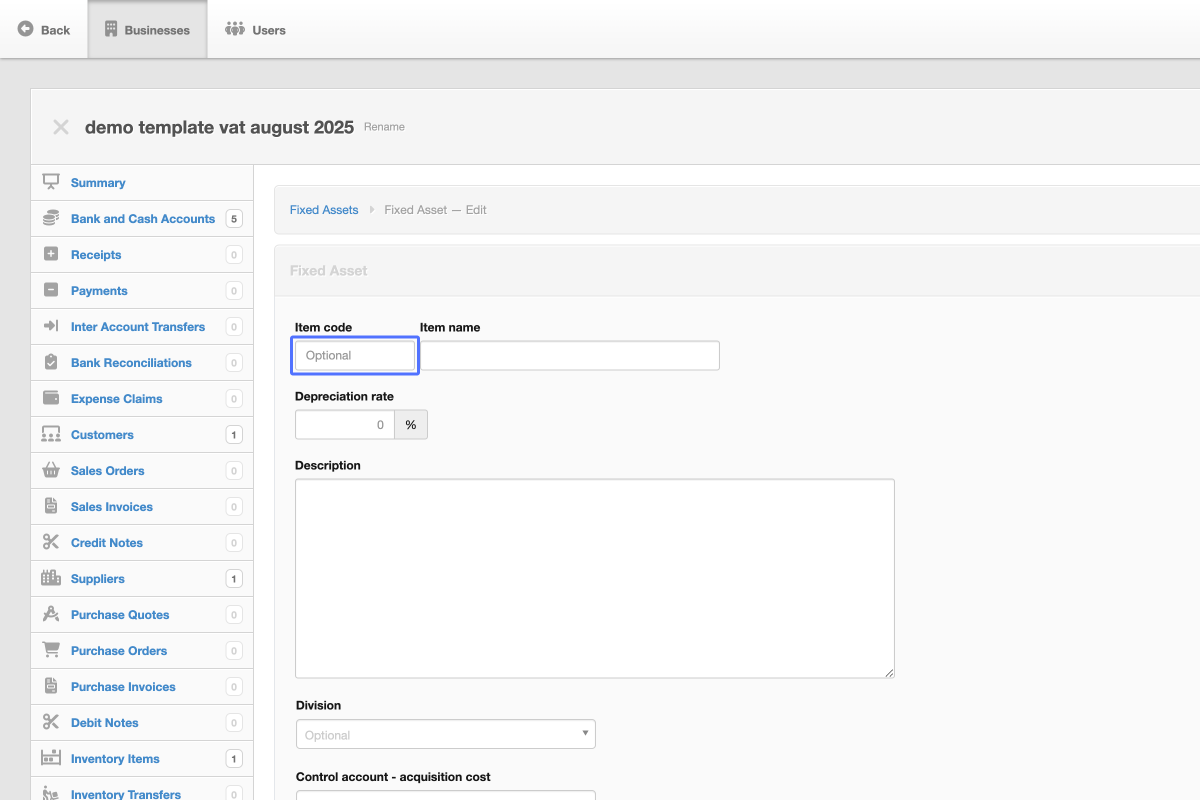Click inside the Description text area

point(594,578)
